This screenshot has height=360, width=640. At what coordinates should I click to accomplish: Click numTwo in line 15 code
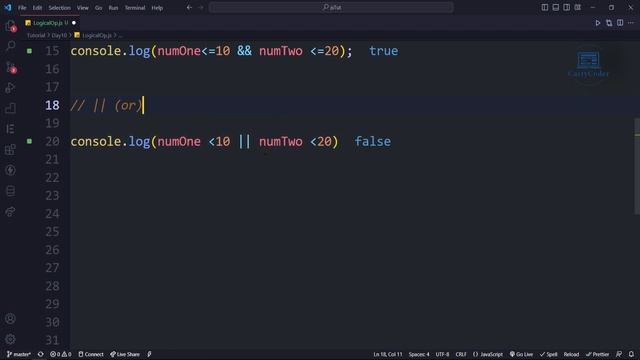281,51
